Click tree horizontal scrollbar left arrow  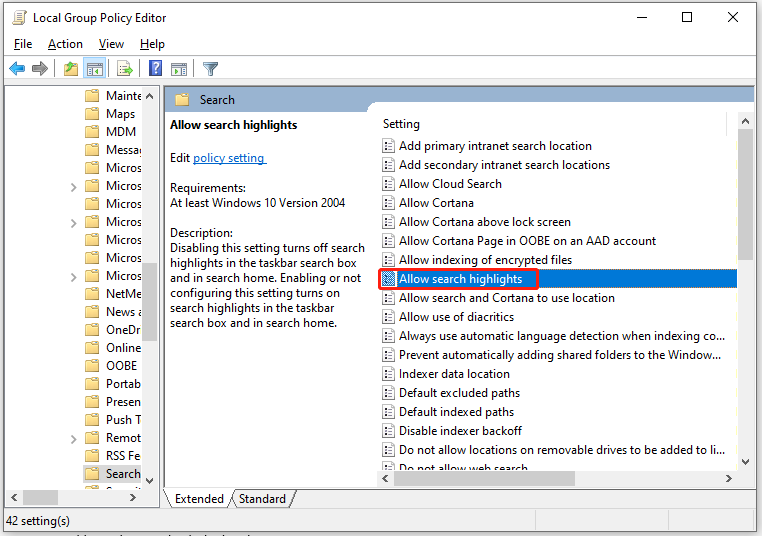tap(14, 498)
